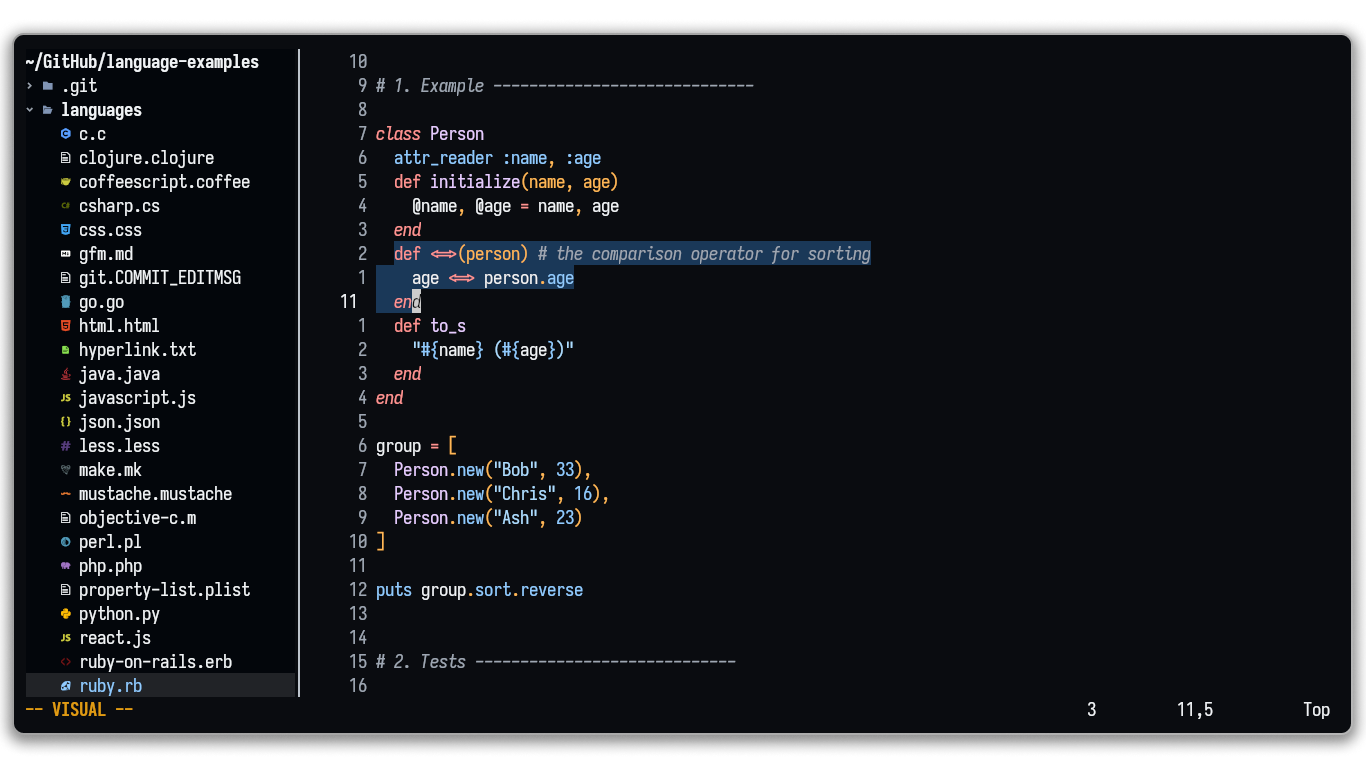Click the VISUAL mode indicator
Image resolution: width=1366 pixels, height=761 pixels.
(x=76, y=709)
